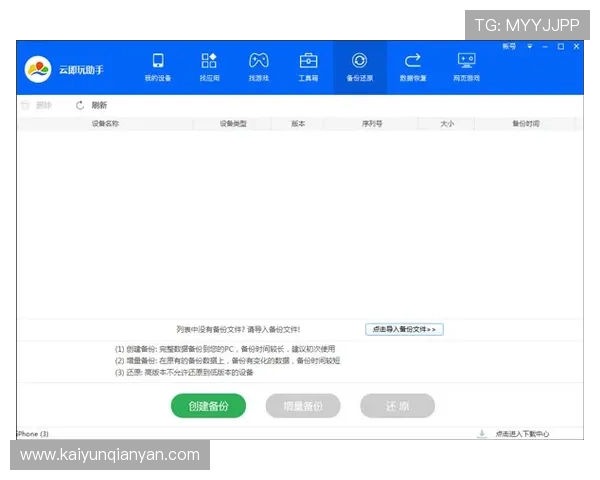Close the assistant window
Viewport: 600px width, 480px height.
click(x=576, y=46)
